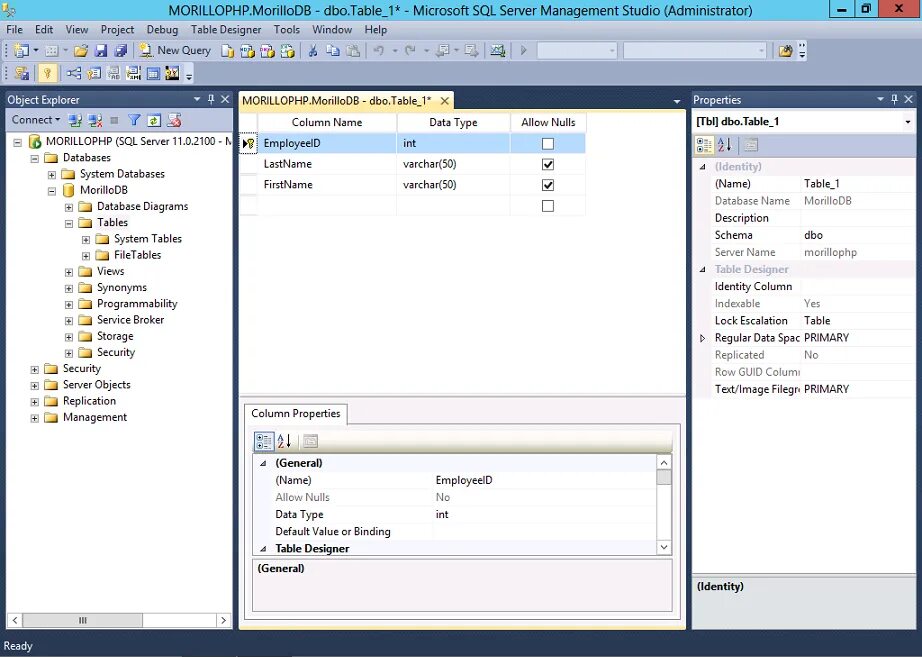This screenshot has height=657, width=922.
Task: Select the Management node
Action: pos(95,417)
